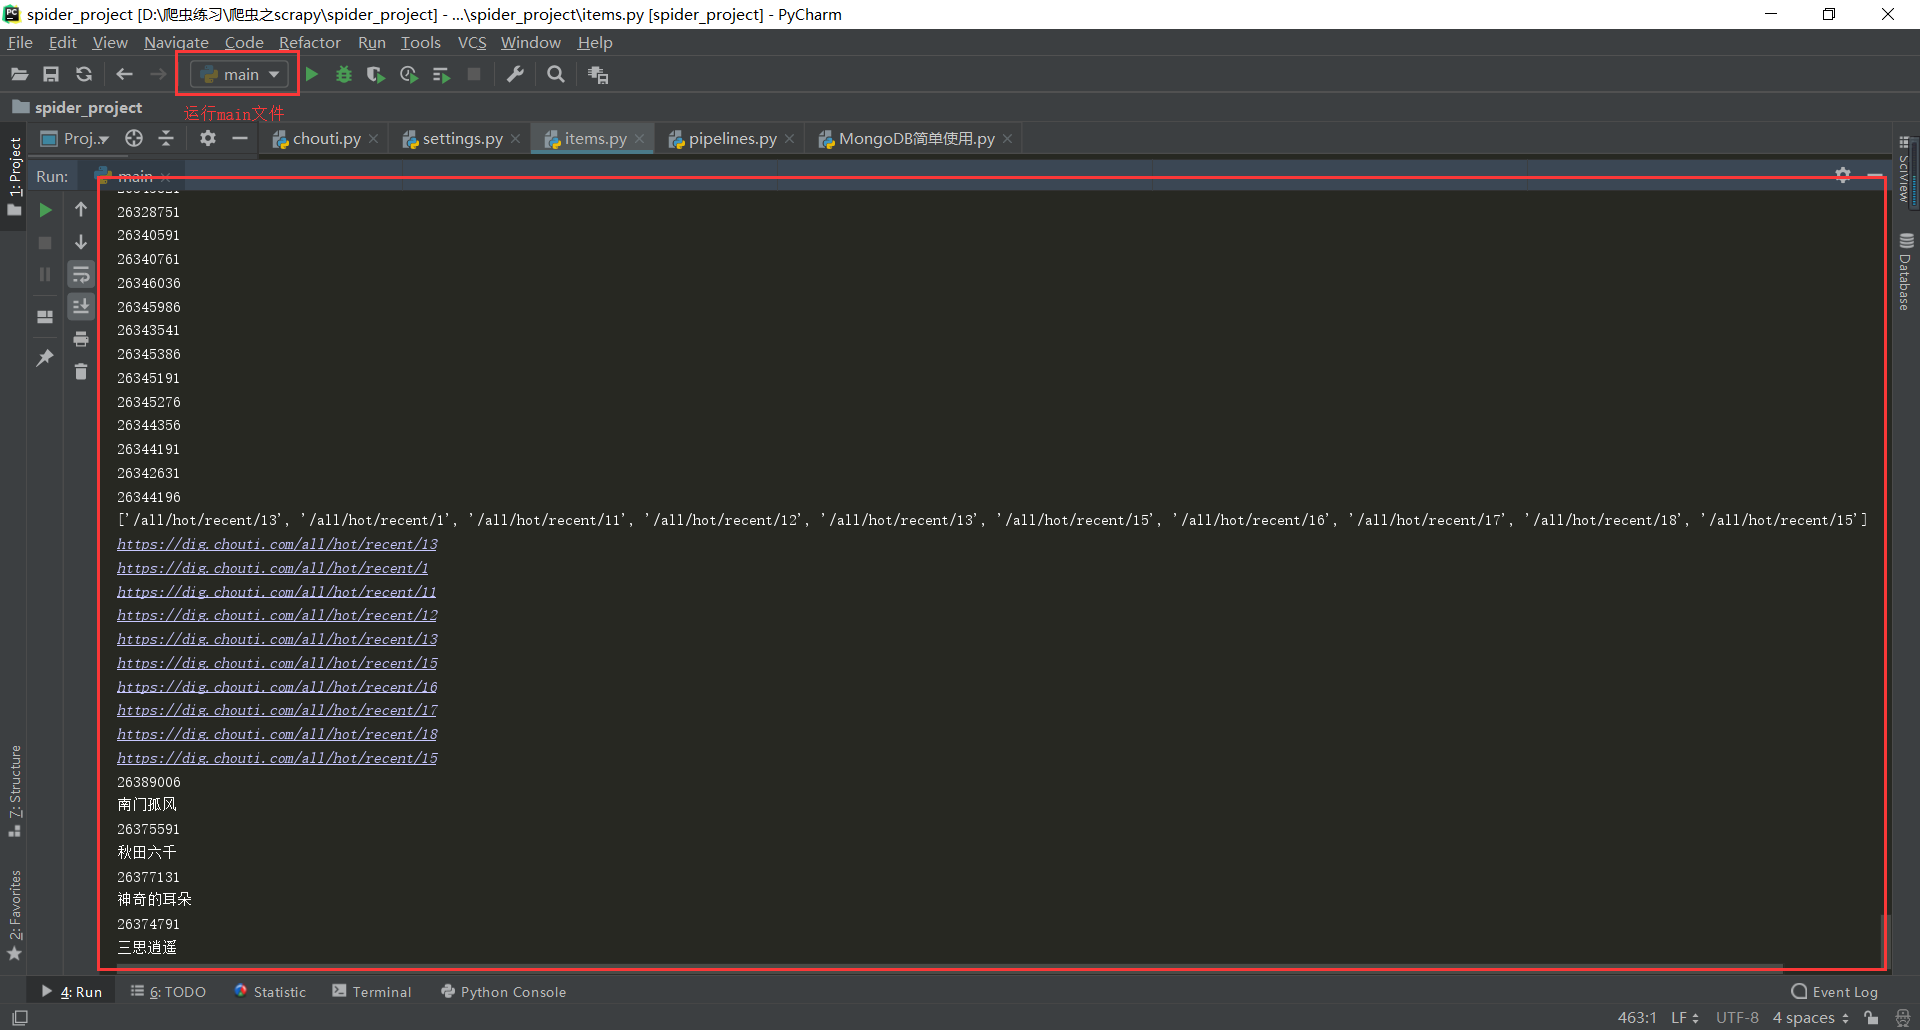Pin the Run tab
This screenshot has width=1920, height=1030.
pyautogui.click(x=45, y=358)
